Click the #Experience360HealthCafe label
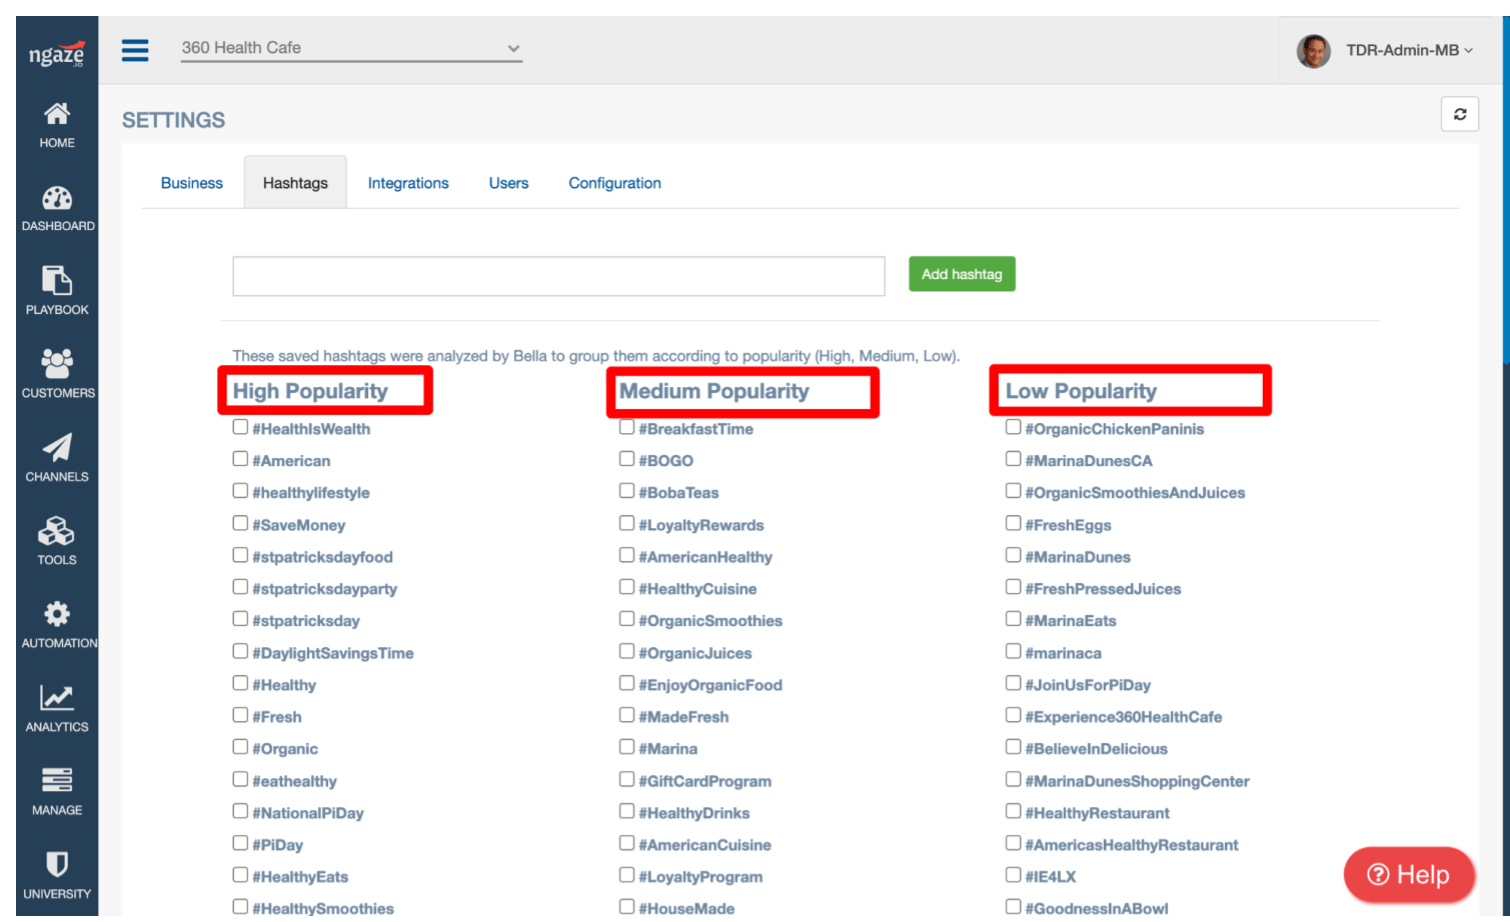This screenshot has width=1510, height=922. click(x=1124, y=717)
